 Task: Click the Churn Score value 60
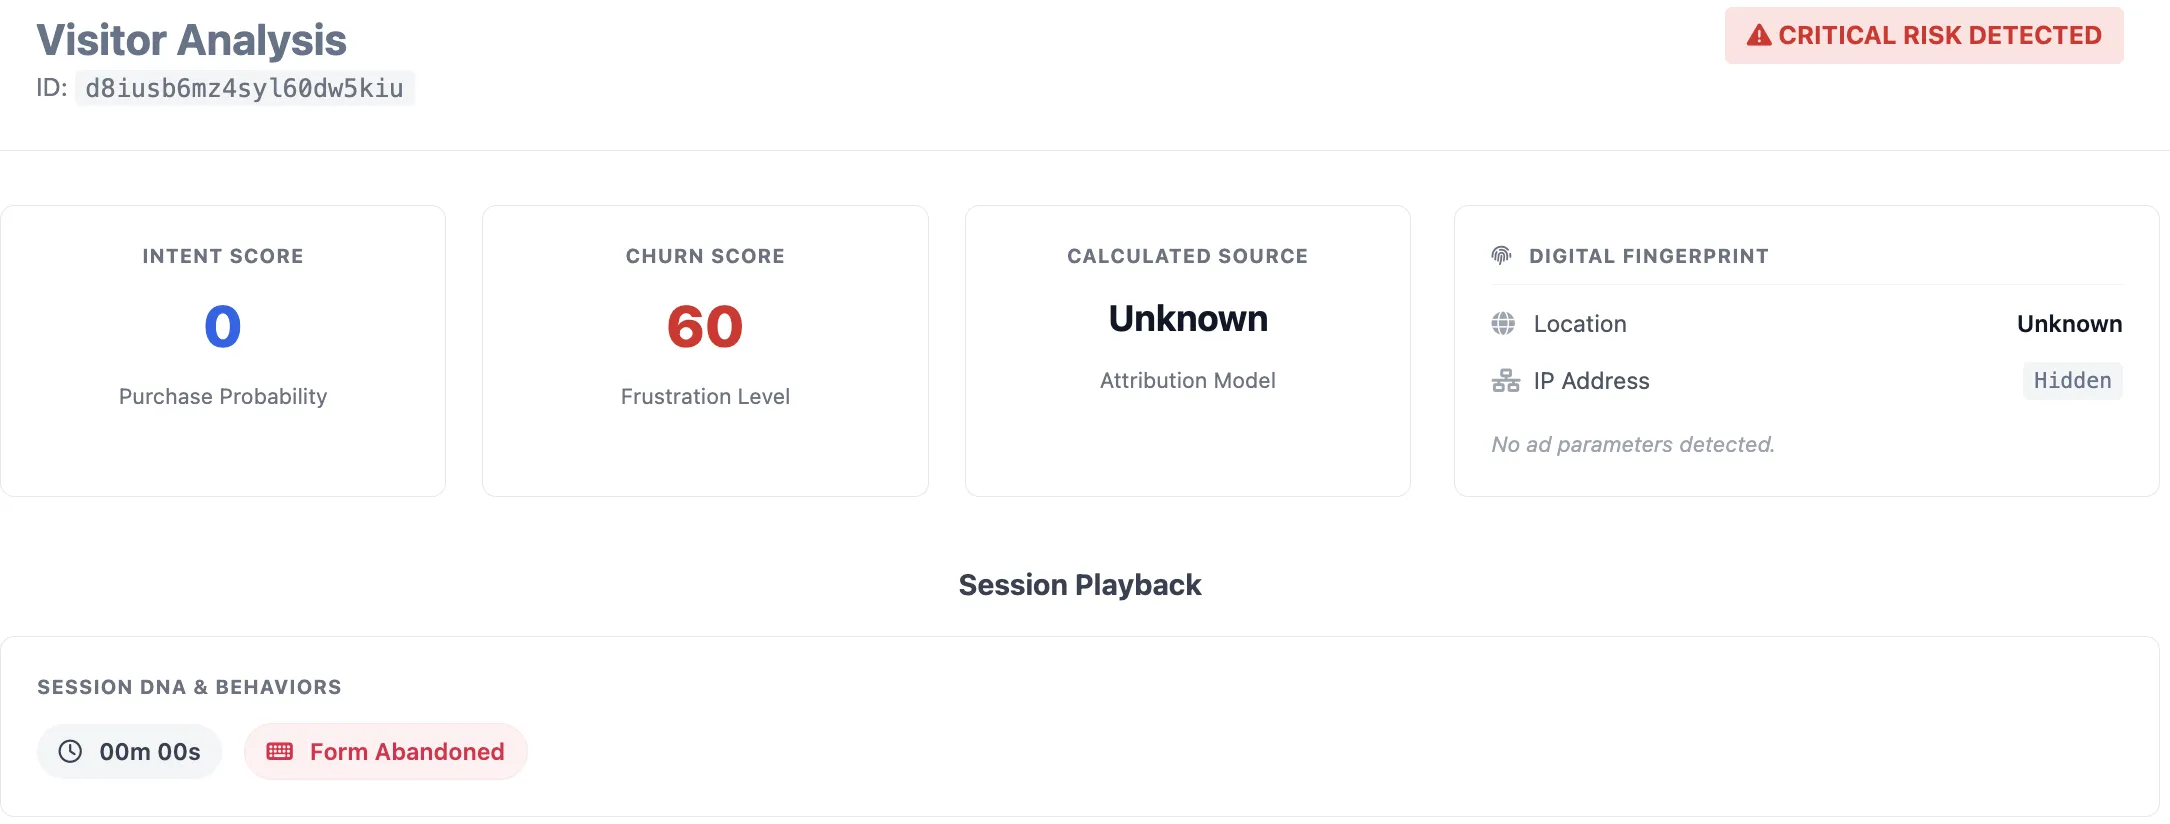point(705,327)
